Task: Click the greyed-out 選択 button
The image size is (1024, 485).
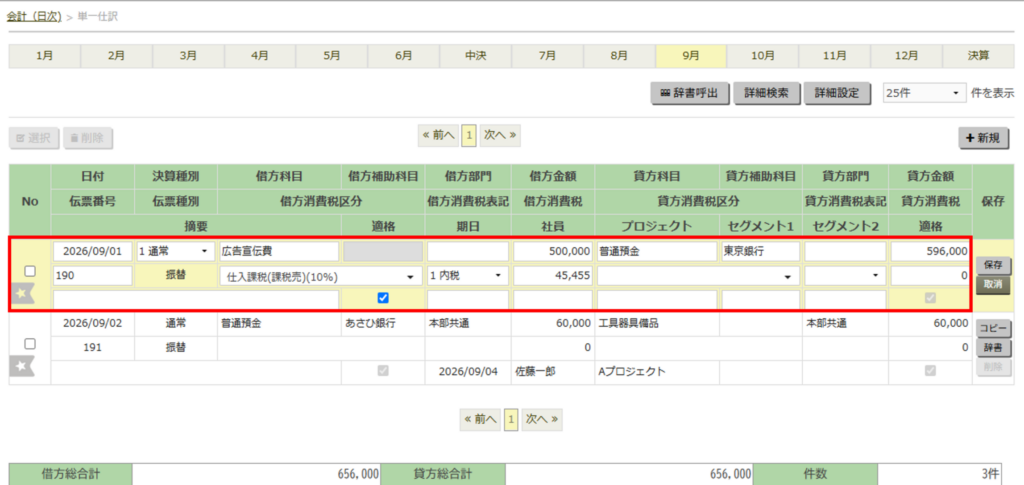Action: pyautogui.click(x=35, y=138)
